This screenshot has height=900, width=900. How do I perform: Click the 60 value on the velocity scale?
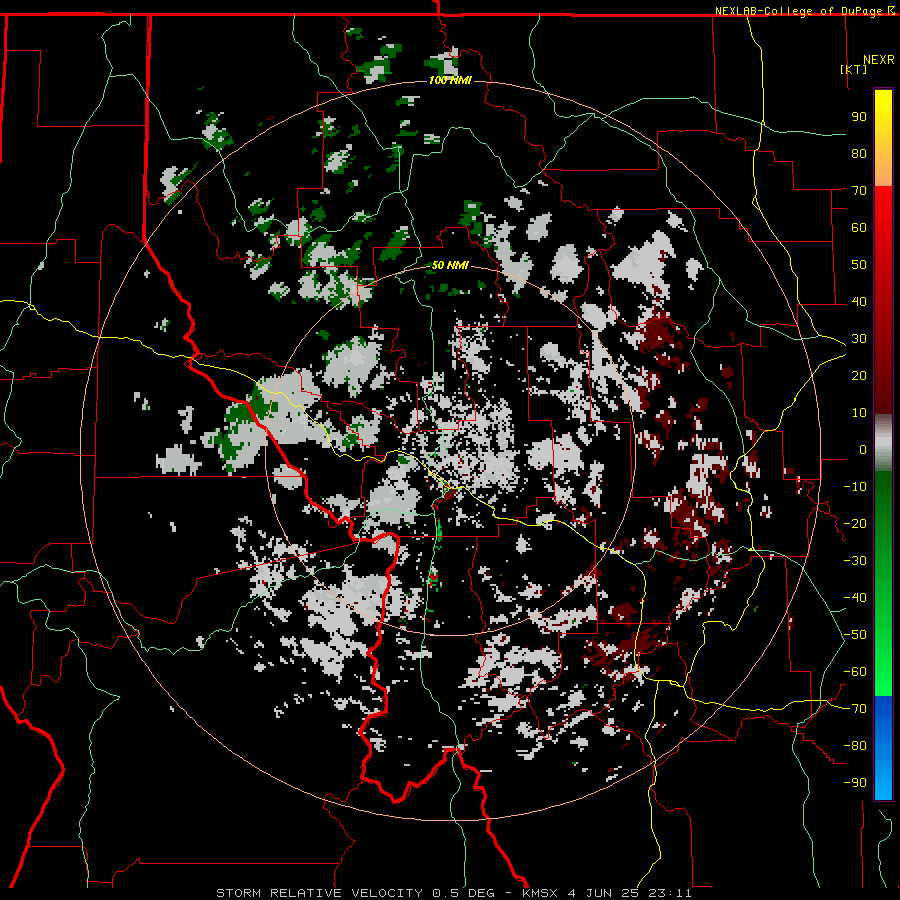pyautogui.click(x=859, y=227)
